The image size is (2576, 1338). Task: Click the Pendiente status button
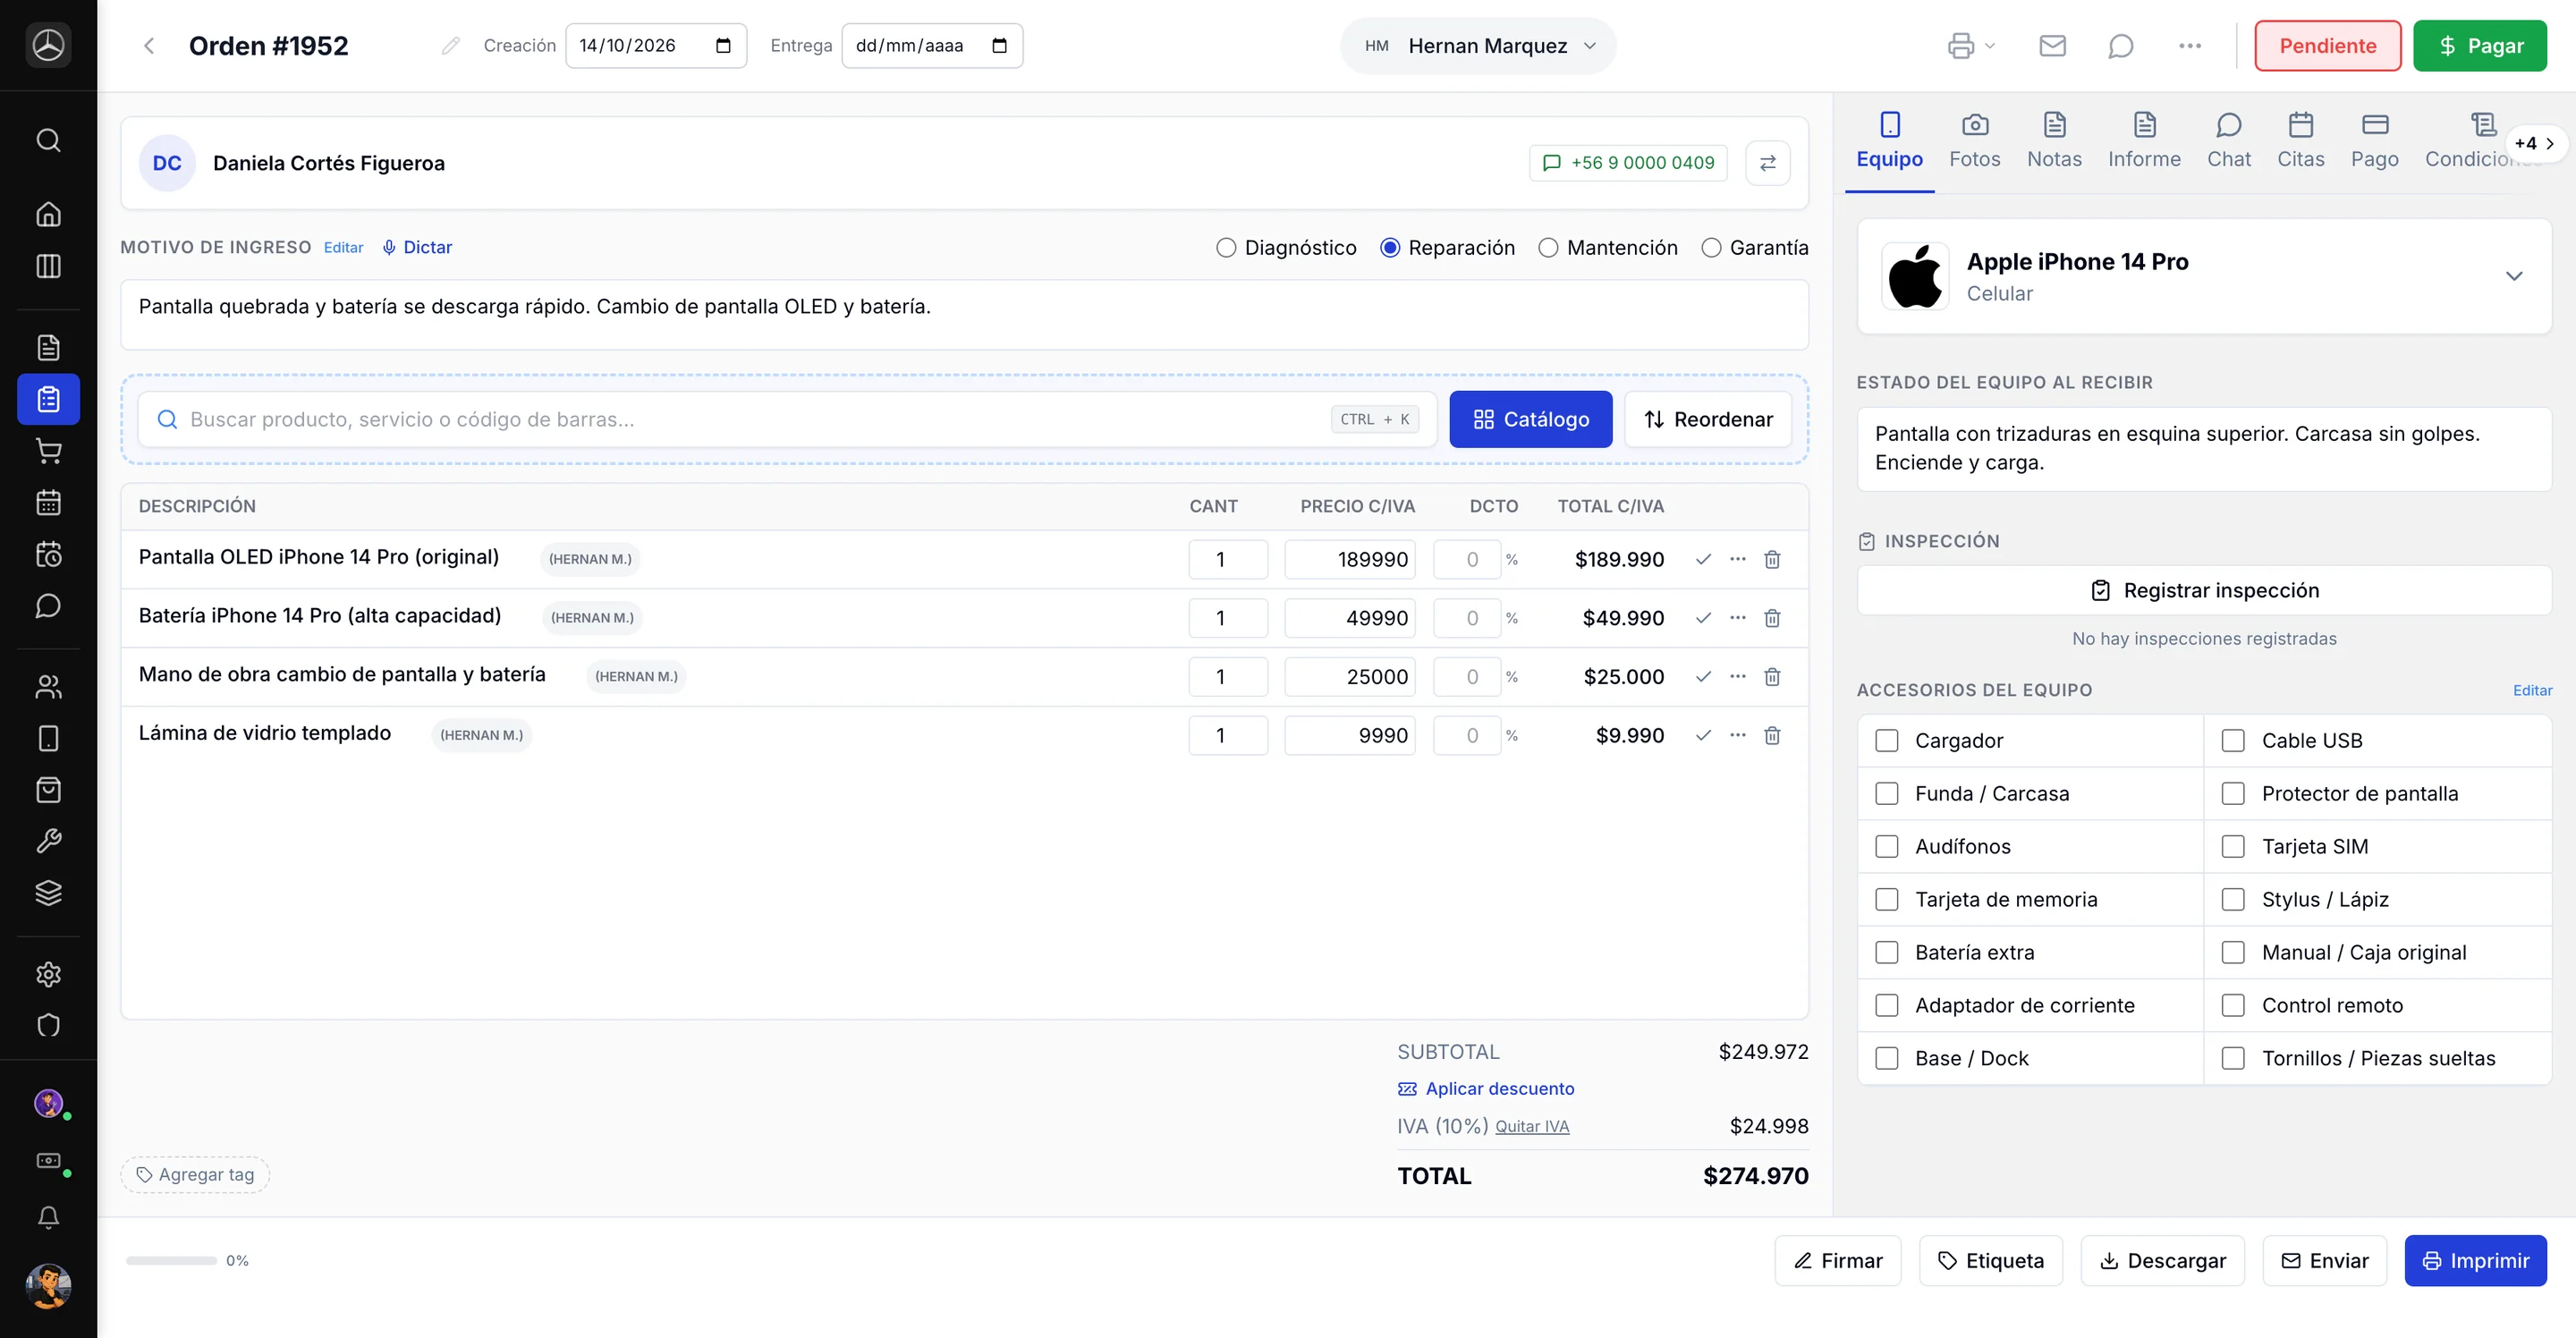point(2327,46)
